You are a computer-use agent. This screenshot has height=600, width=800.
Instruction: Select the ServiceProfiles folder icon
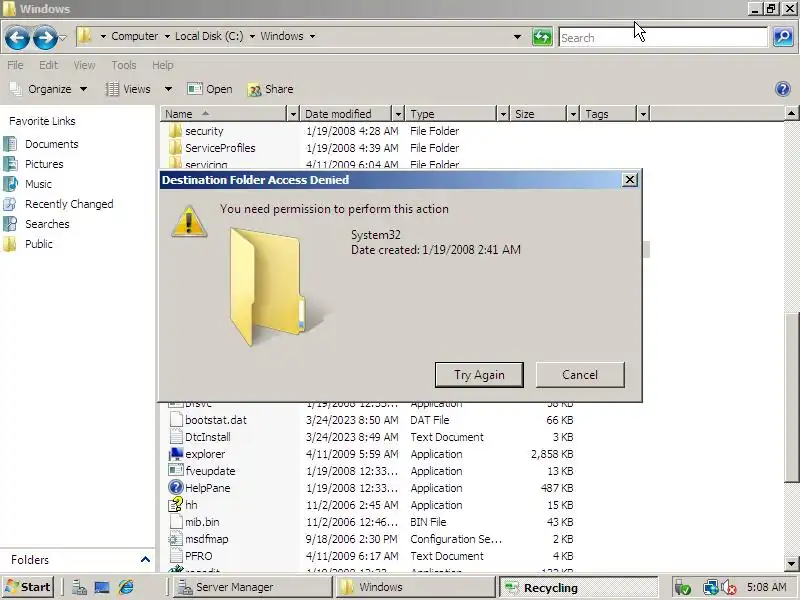pos(176,147)
